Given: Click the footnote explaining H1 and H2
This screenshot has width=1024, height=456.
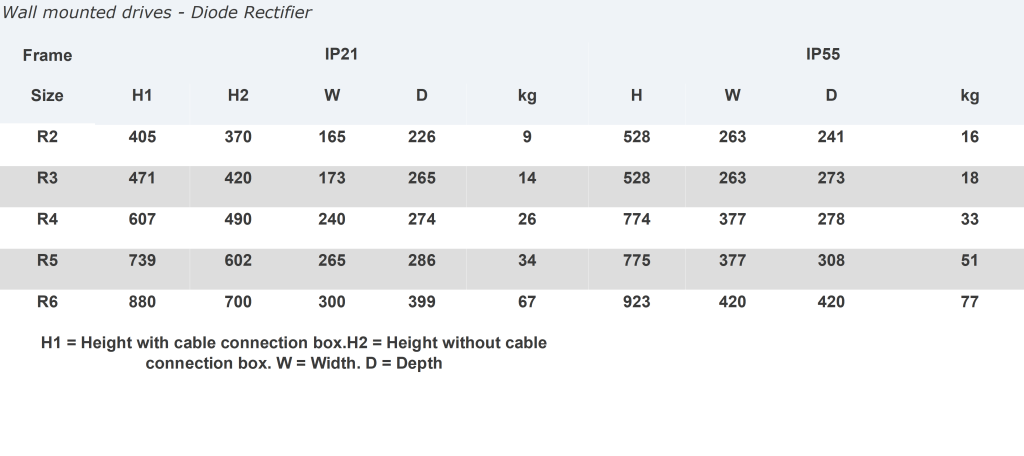Looking at the screenshot, I should [x=294, y=353].
